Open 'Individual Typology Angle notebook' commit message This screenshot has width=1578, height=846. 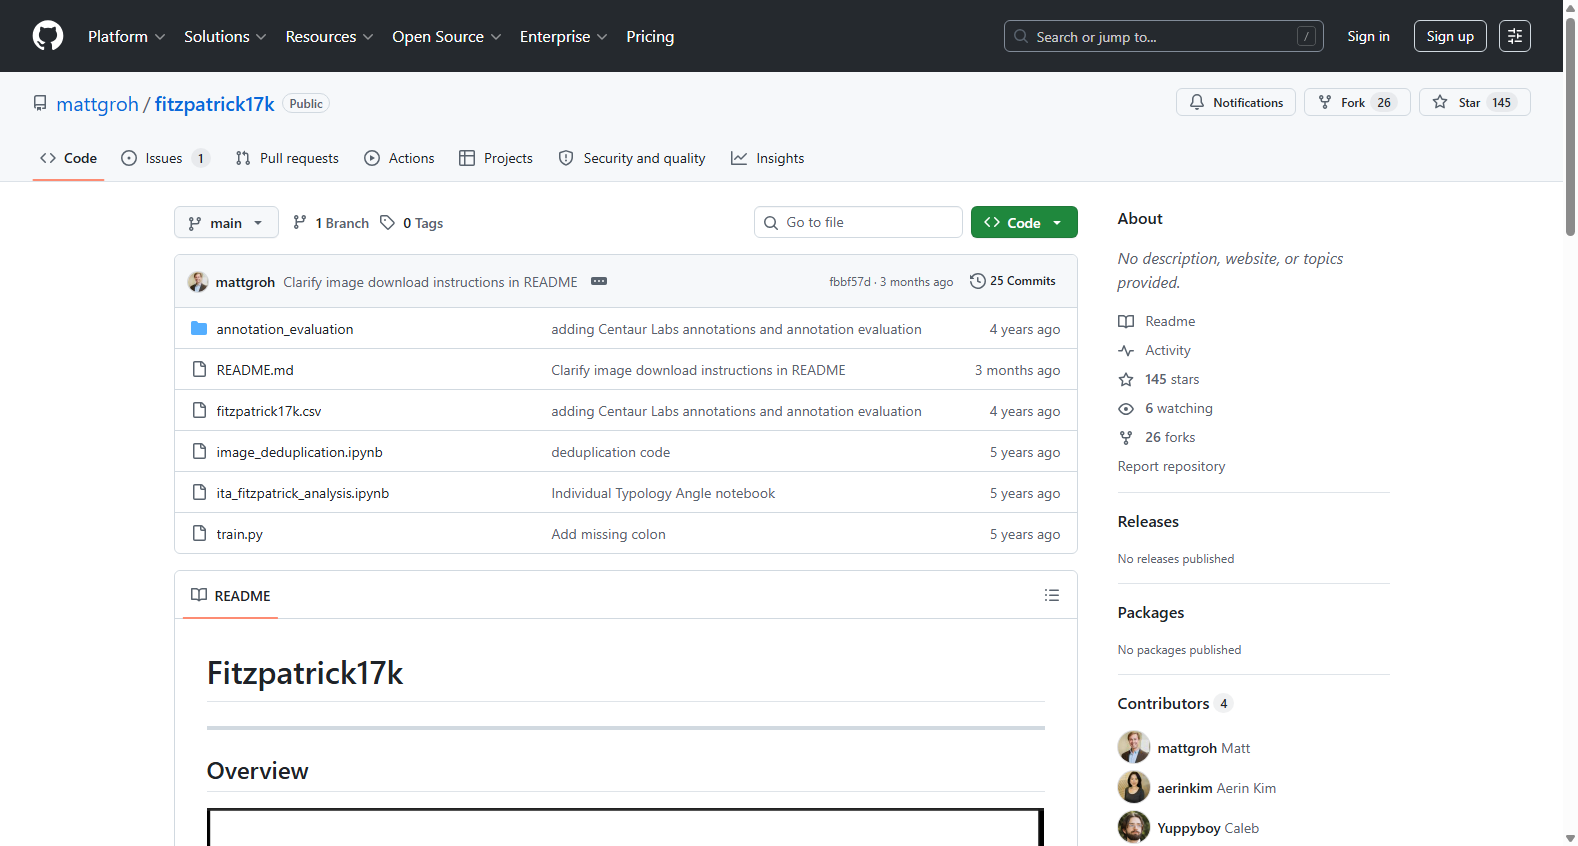coord(663,493)
